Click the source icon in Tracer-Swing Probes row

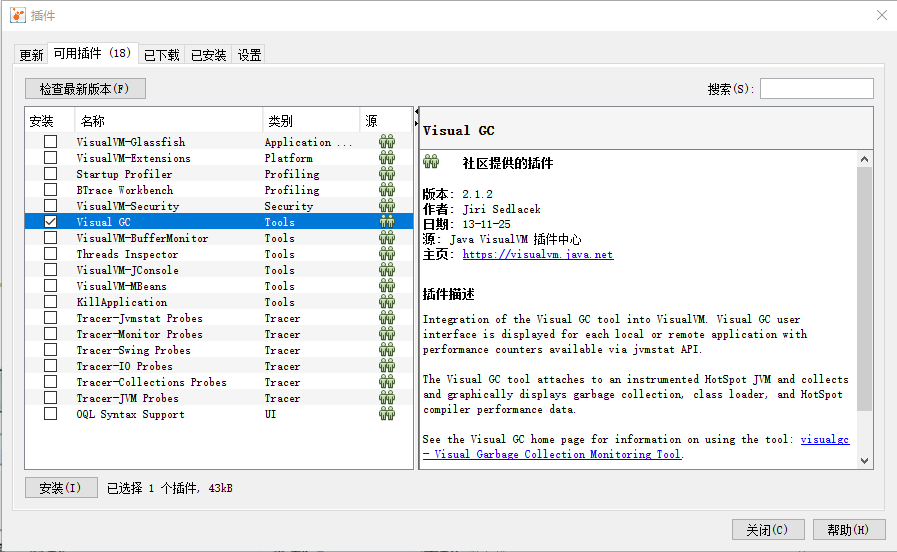[x=387, y=350]
